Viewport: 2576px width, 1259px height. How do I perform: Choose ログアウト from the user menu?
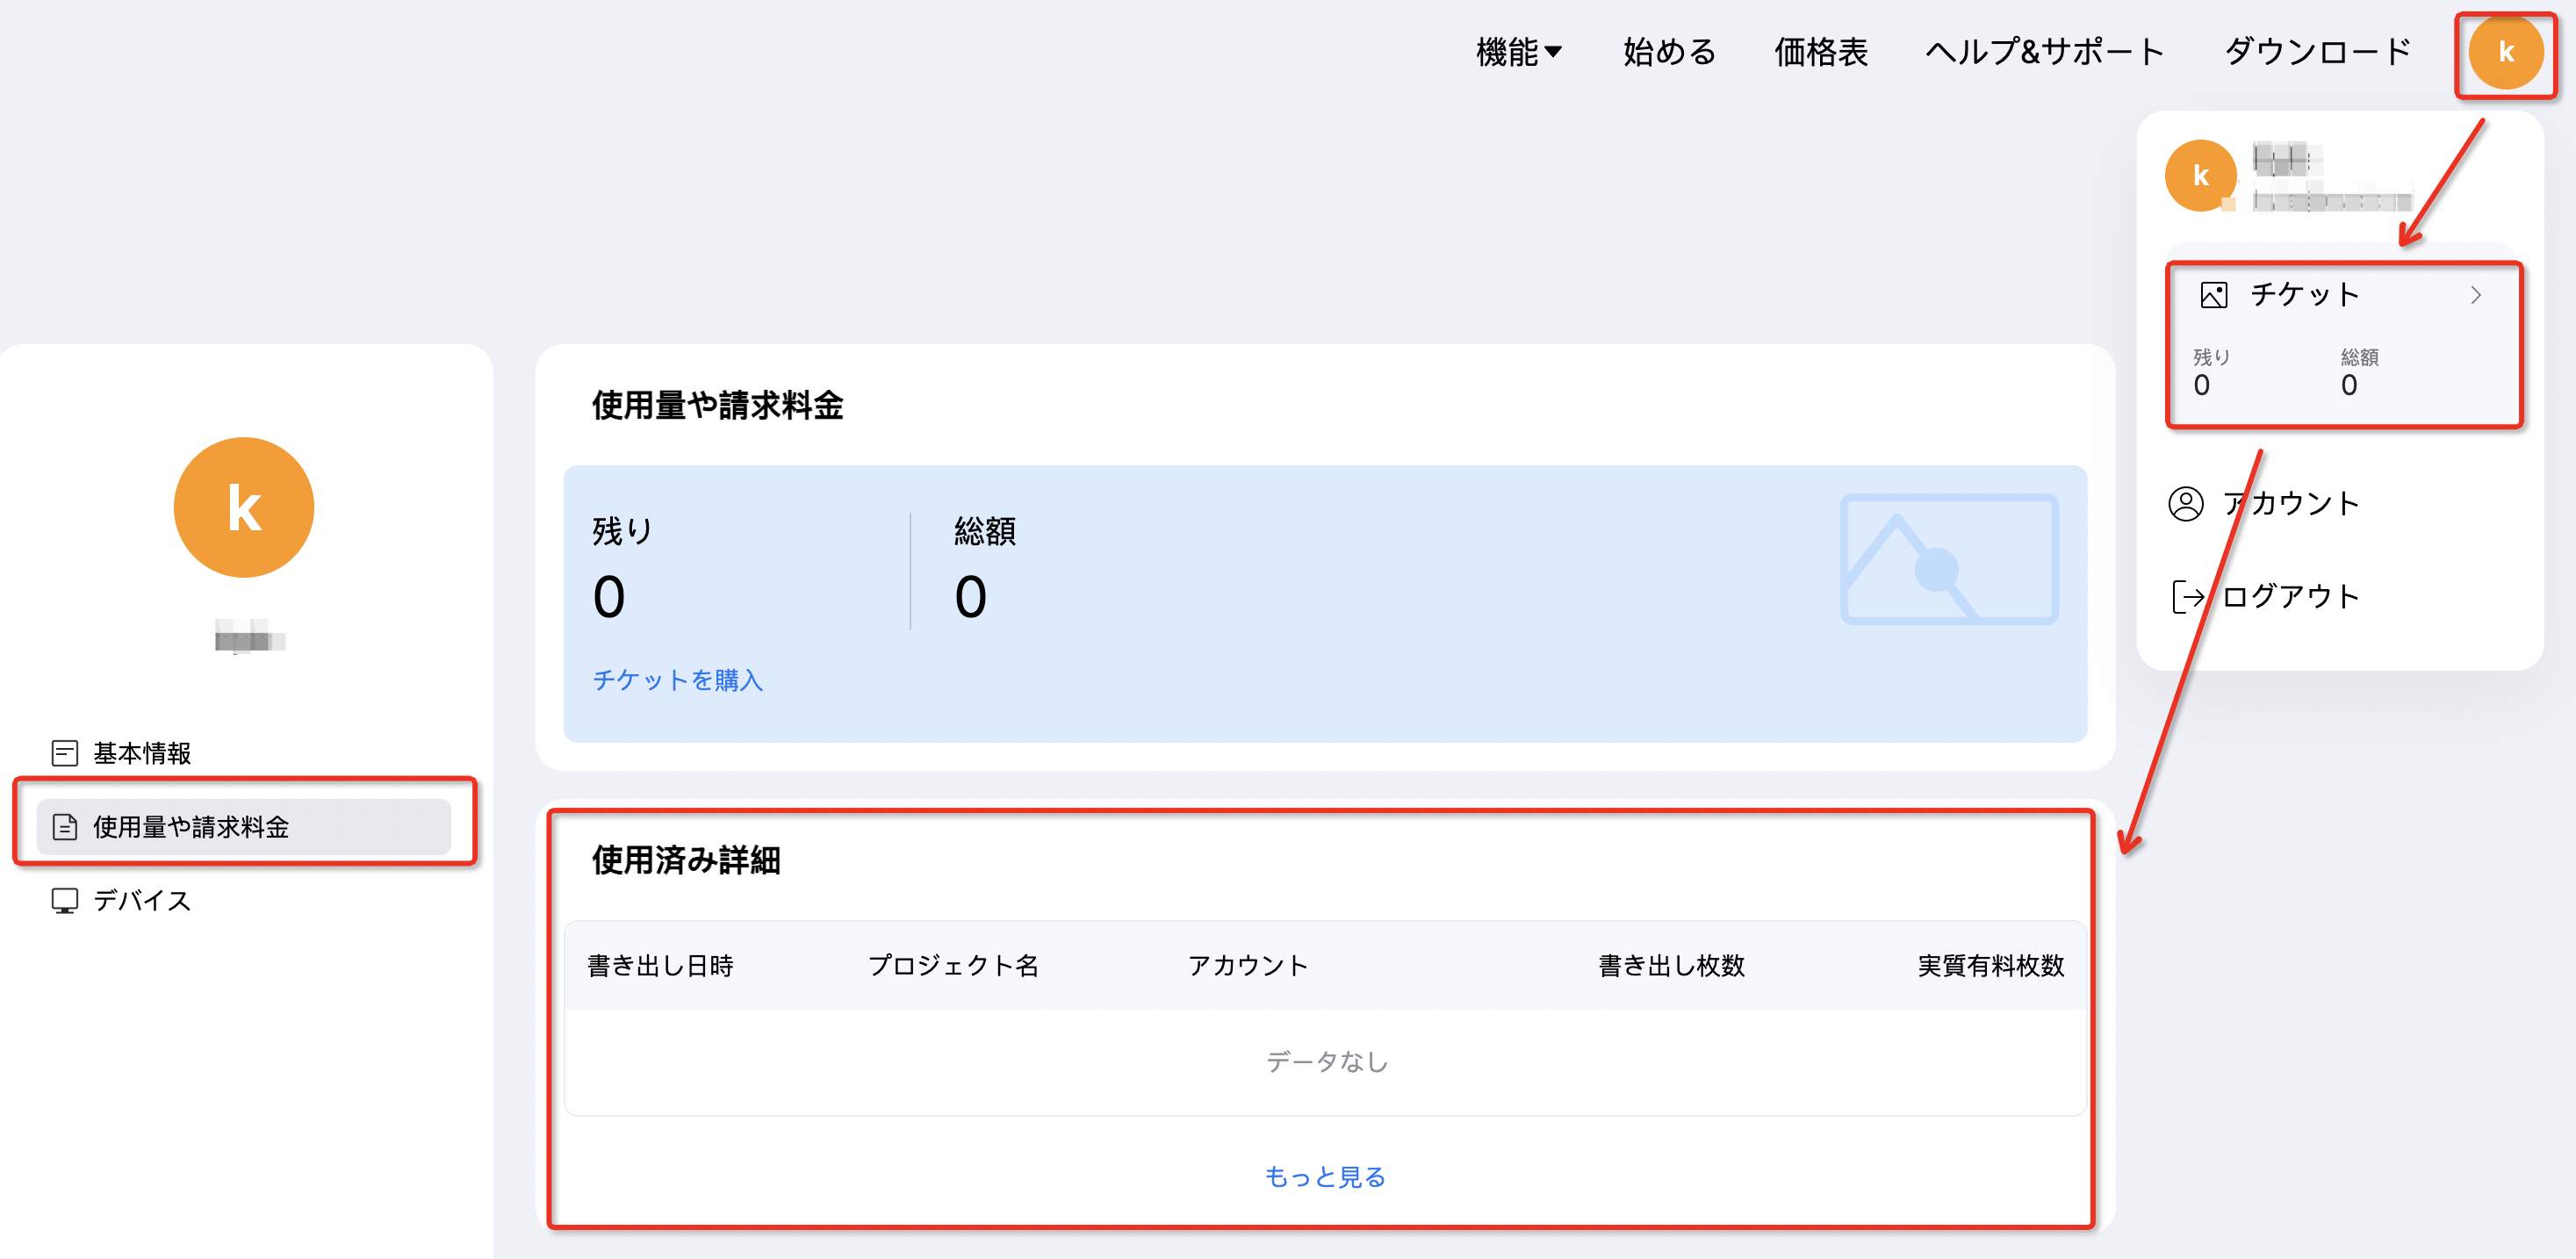(x=2290, y=597)
